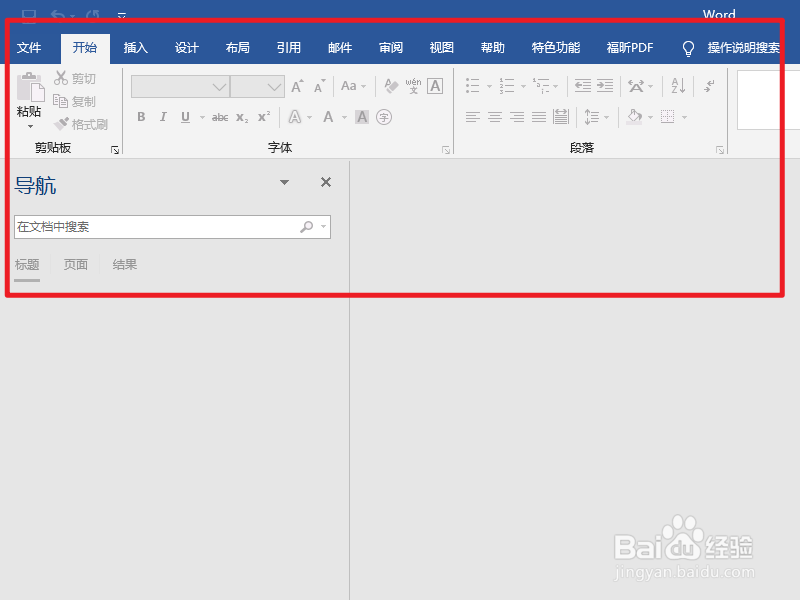Open the 邮件 (Mailings) tab
This screenshot has height=600, width=800.
[x=340, y=48]
